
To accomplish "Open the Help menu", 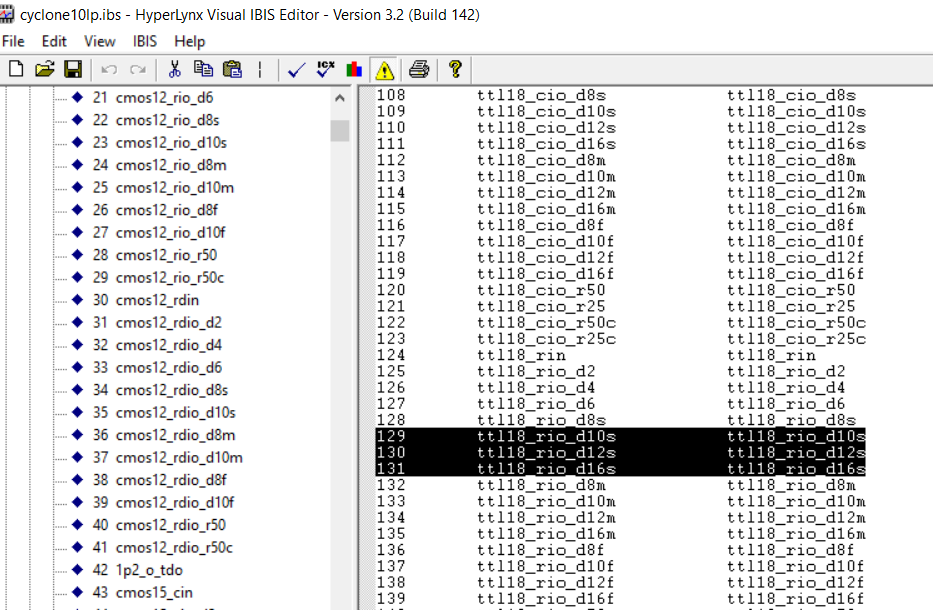I will click(x=189, y=41).
